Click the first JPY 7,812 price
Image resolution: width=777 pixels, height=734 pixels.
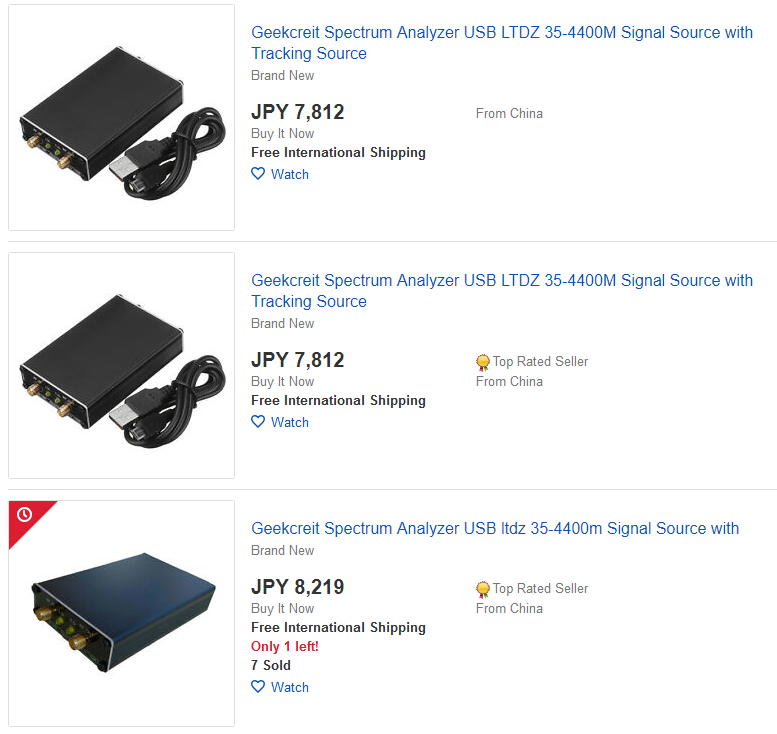(x=297, y=112)
